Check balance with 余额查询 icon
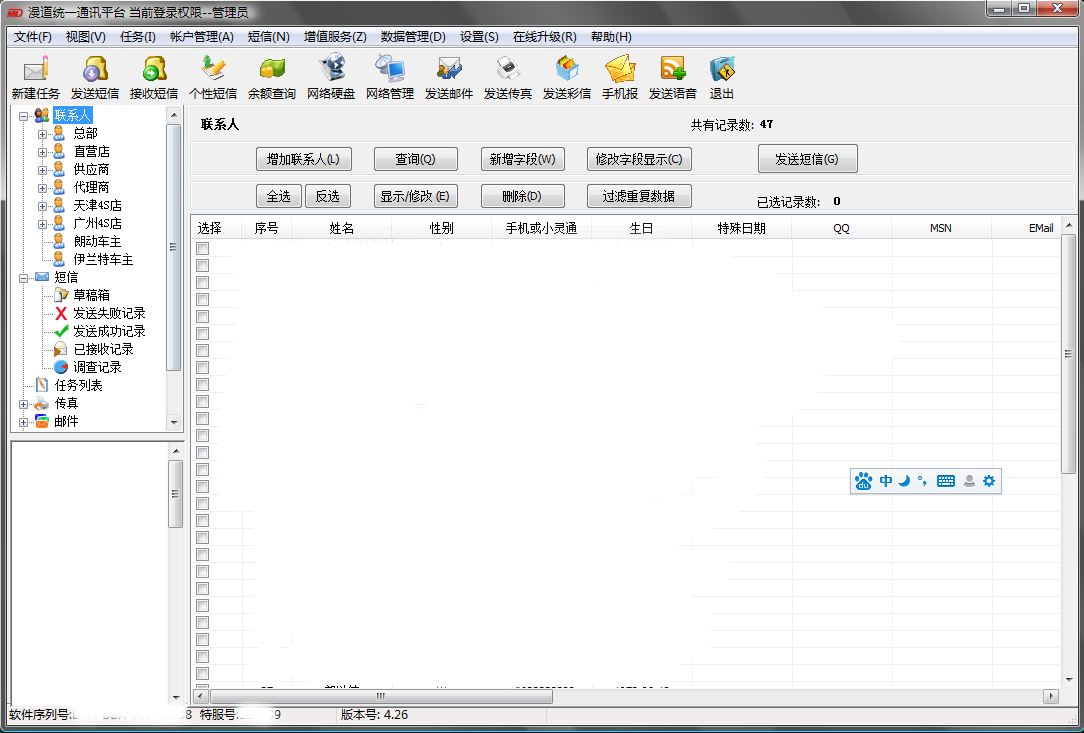1084x733 pixels. coord(272,77)
